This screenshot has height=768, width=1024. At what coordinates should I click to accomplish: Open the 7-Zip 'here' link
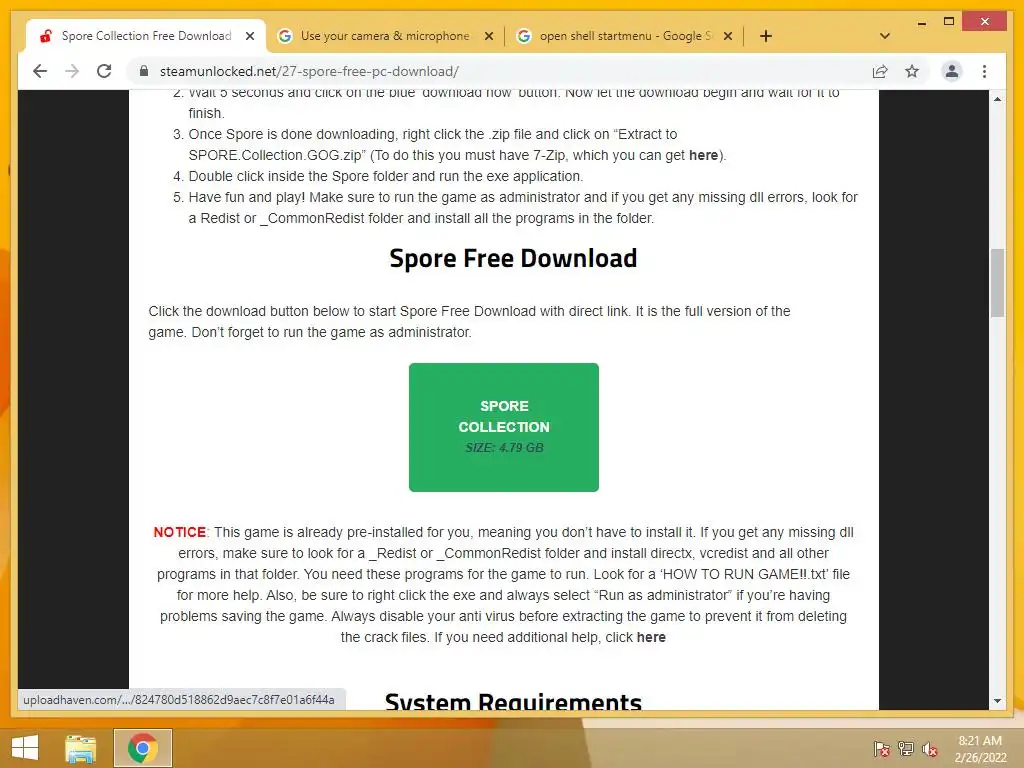click(x=703, y=155)
